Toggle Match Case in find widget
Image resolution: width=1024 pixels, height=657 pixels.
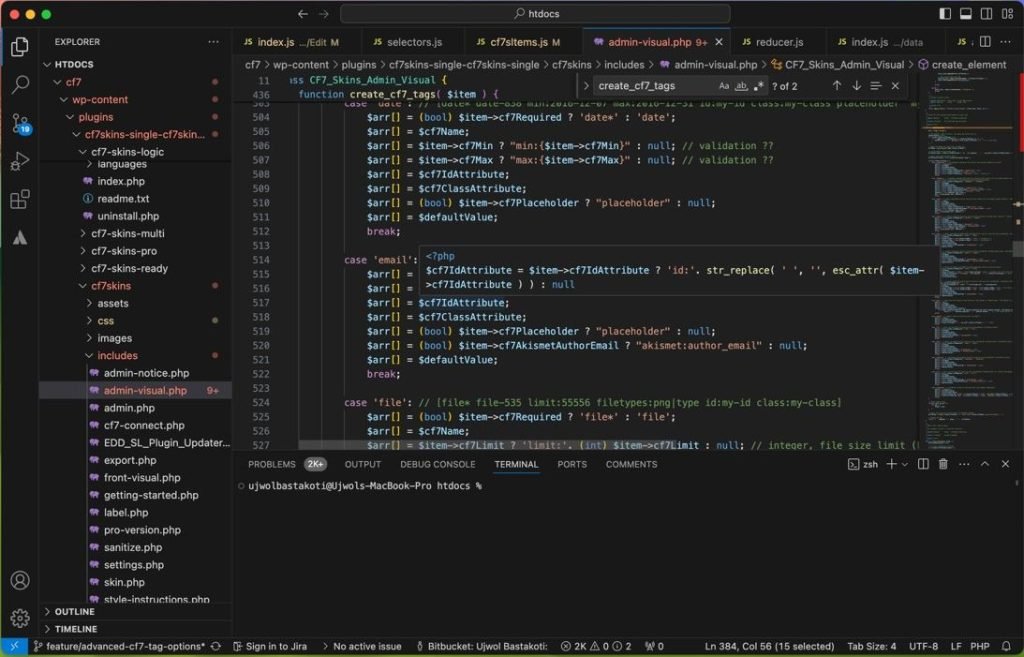724,86
